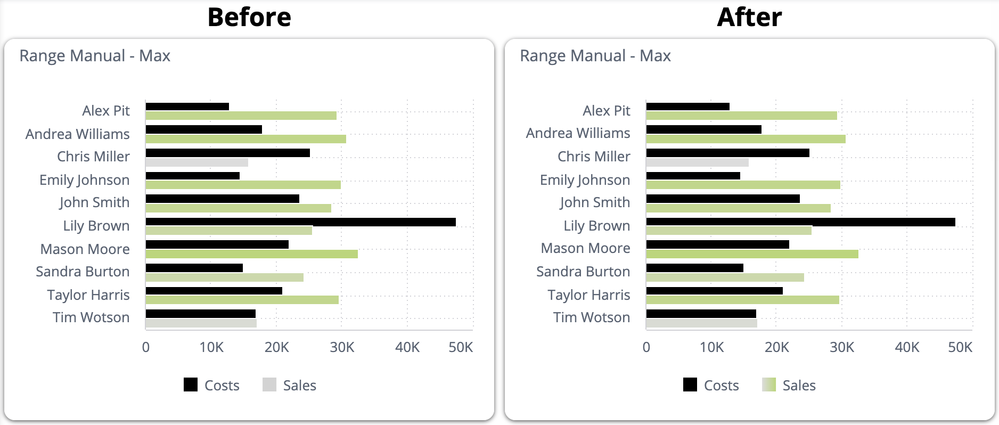Select Mason Moore's green Sales bar in Before chart
Image resolution: width=999 pixels, height=425 pixels.
[x=251, y=254]
